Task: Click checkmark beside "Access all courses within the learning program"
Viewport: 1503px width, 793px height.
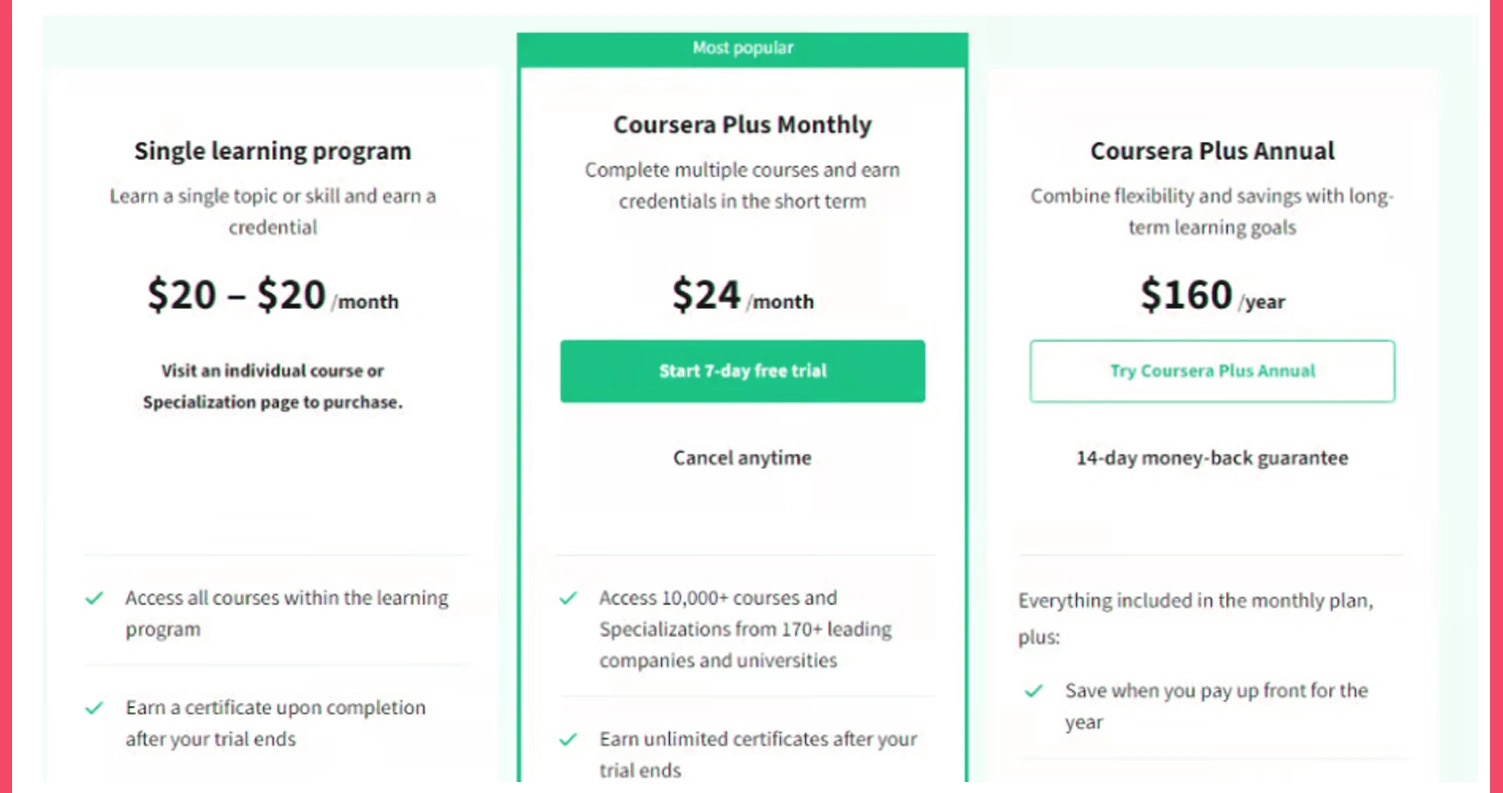Action: tap(94, 598)
